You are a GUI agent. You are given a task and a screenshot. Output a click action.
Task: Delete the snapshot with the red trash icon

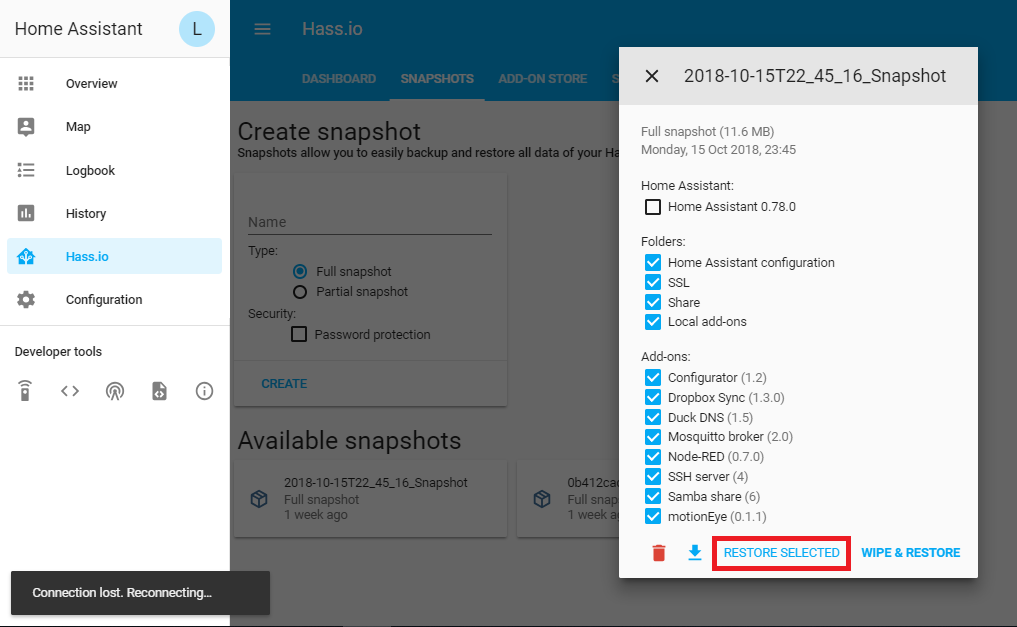point(659,552)
